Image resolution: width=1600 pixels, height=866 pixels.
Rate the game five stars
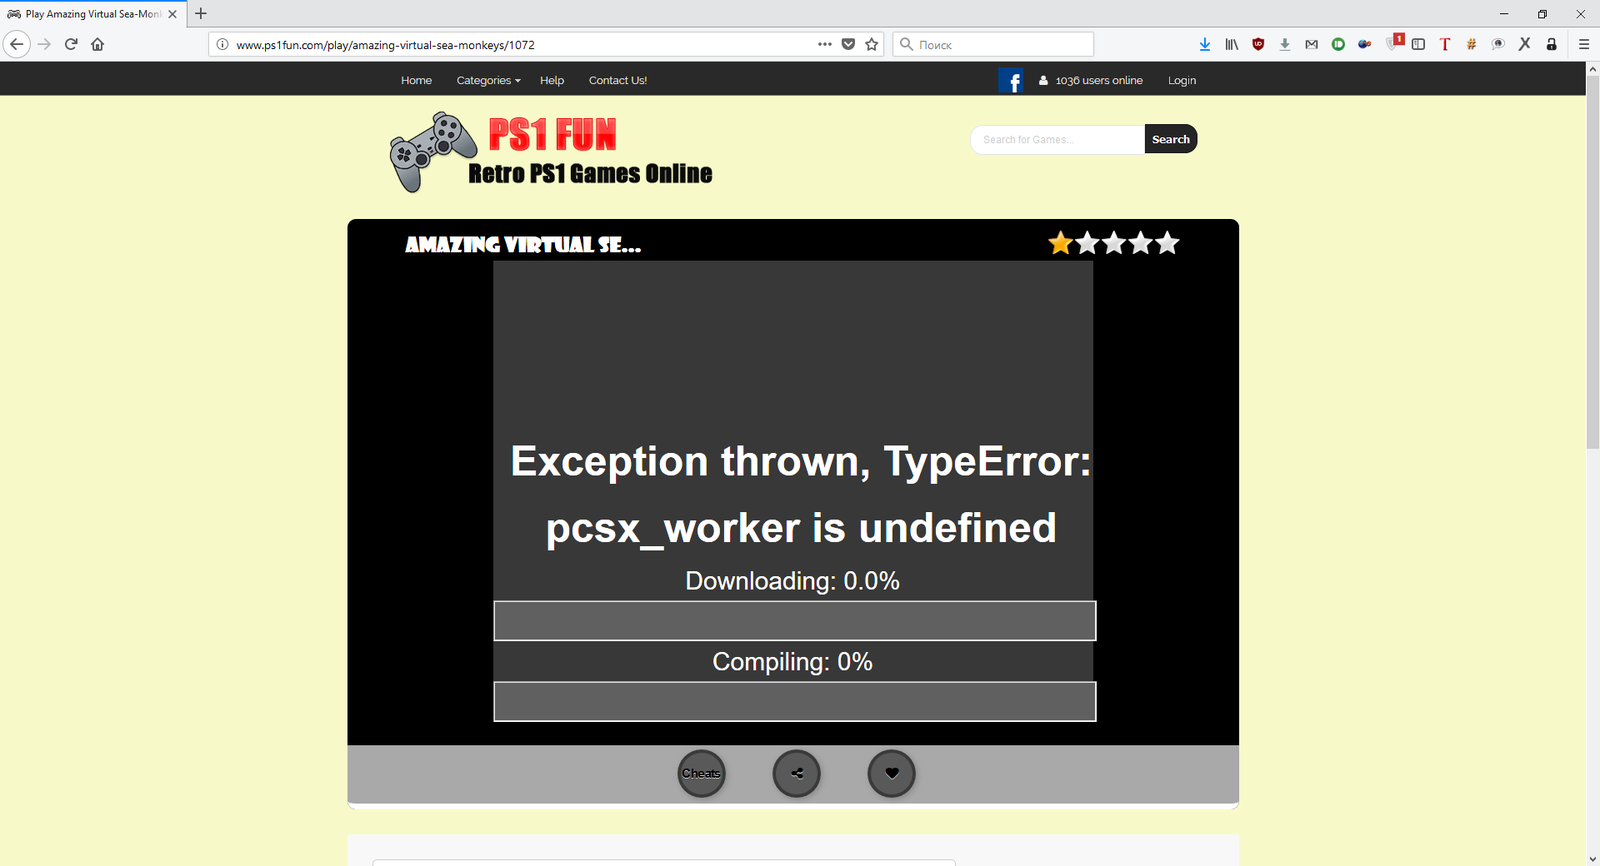(1167, 243)
